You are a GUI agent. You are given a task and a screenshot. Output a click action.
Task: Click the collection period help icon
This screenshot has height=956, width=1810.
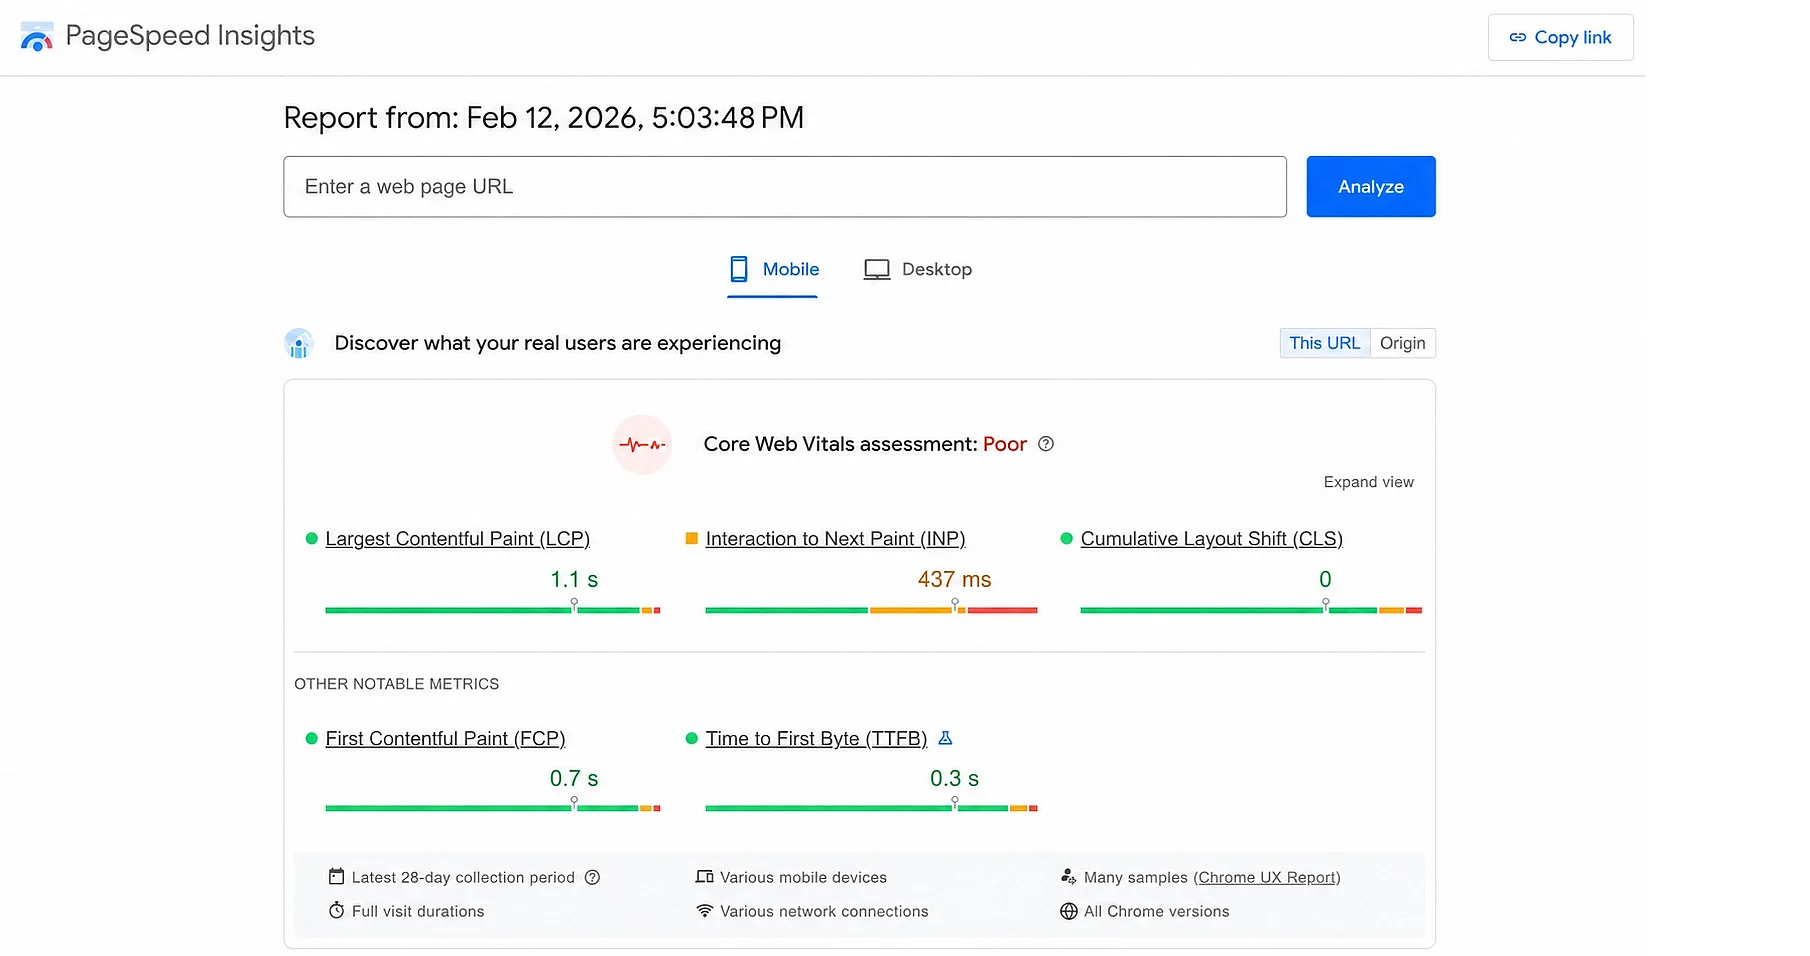[592, 877]
